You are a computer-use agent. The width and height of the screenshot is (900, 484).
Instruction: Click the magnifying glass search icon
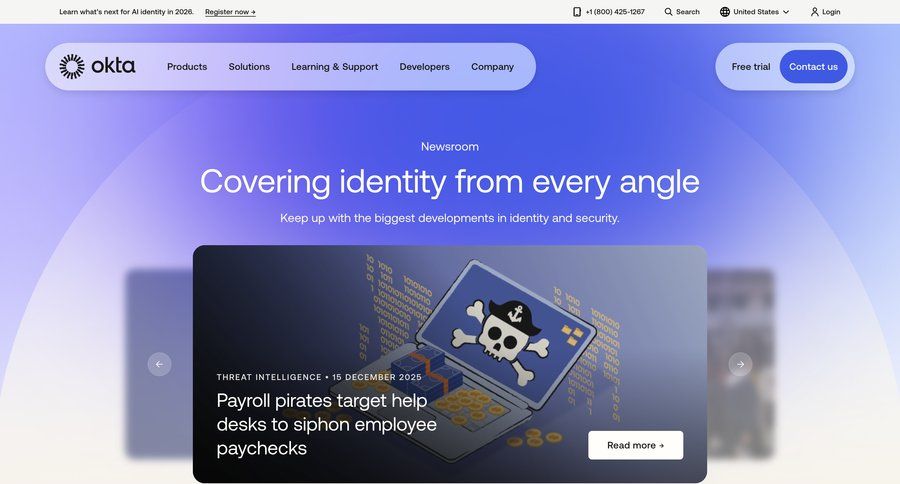tap(668, 11)
